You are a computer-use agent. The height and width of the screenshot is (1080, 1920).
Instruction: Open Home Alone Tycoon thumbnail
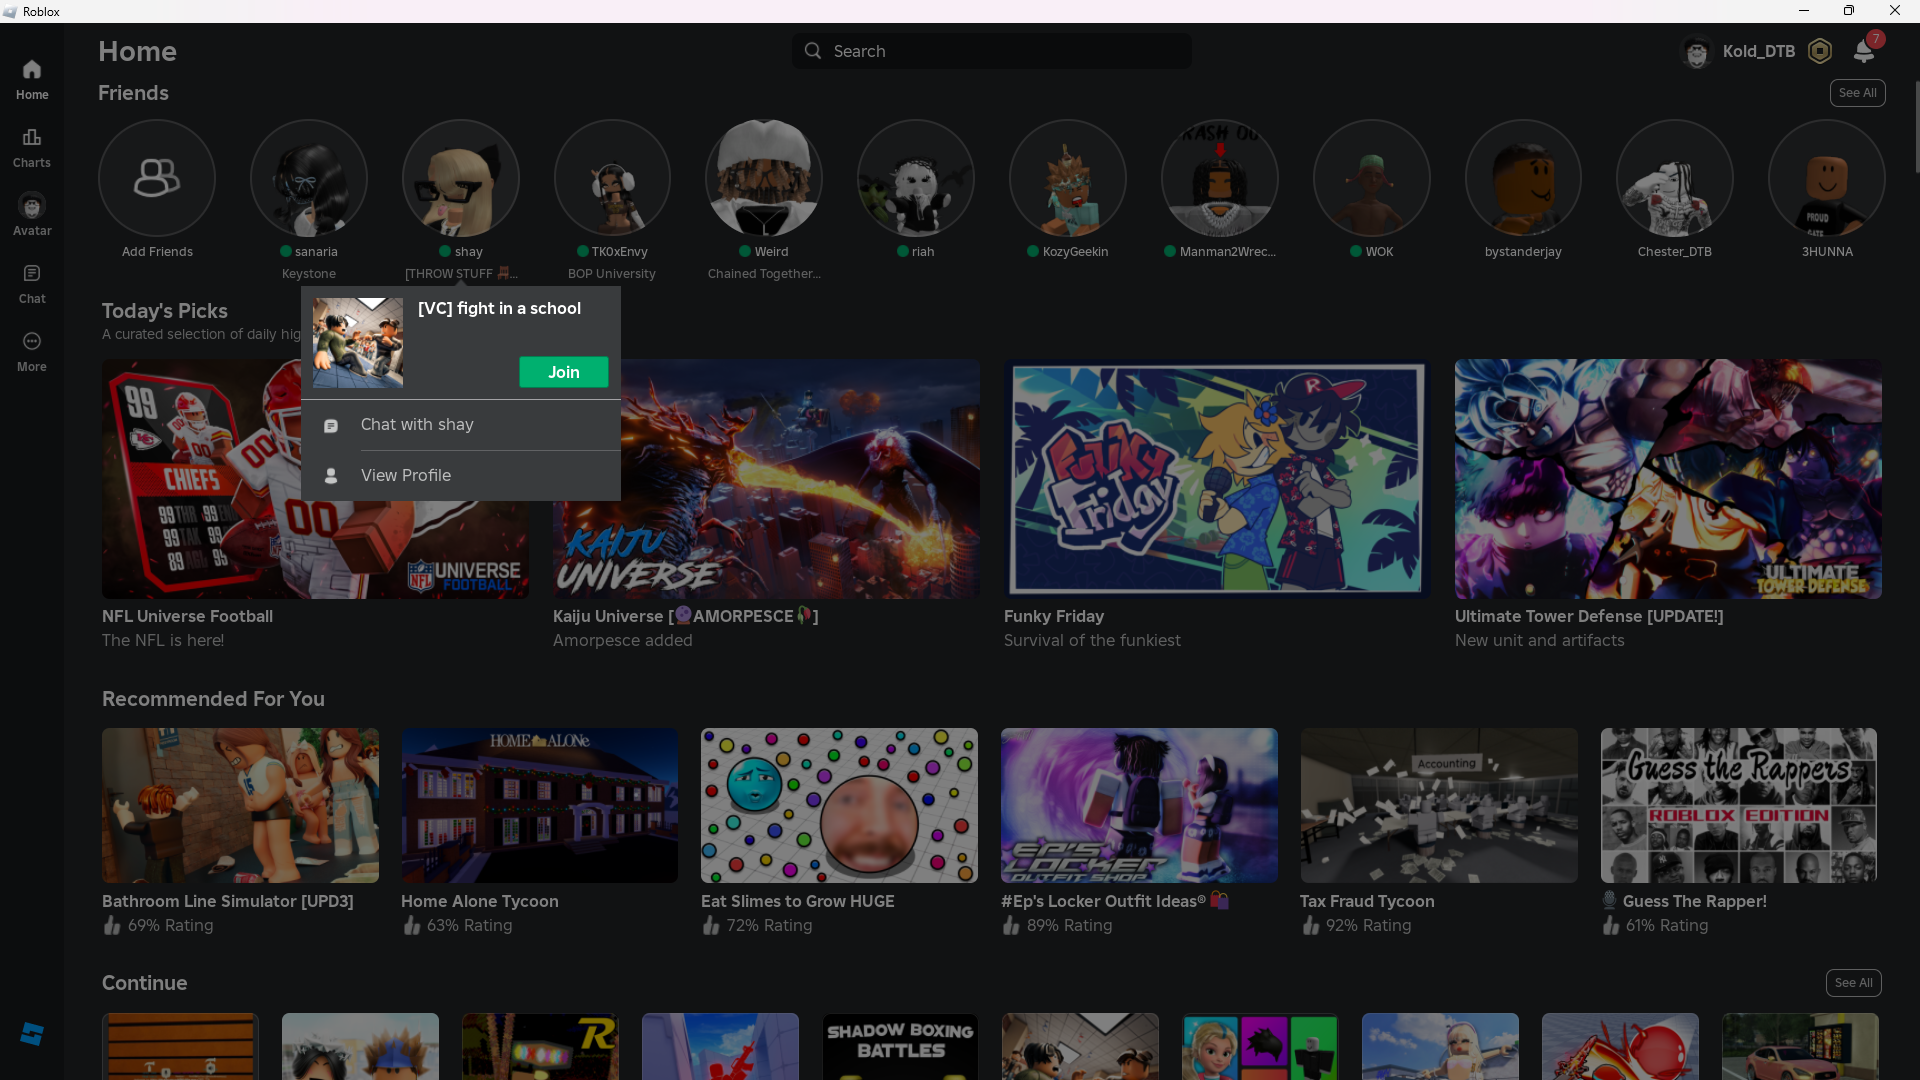pyautogui.click(x=540, y=806)
